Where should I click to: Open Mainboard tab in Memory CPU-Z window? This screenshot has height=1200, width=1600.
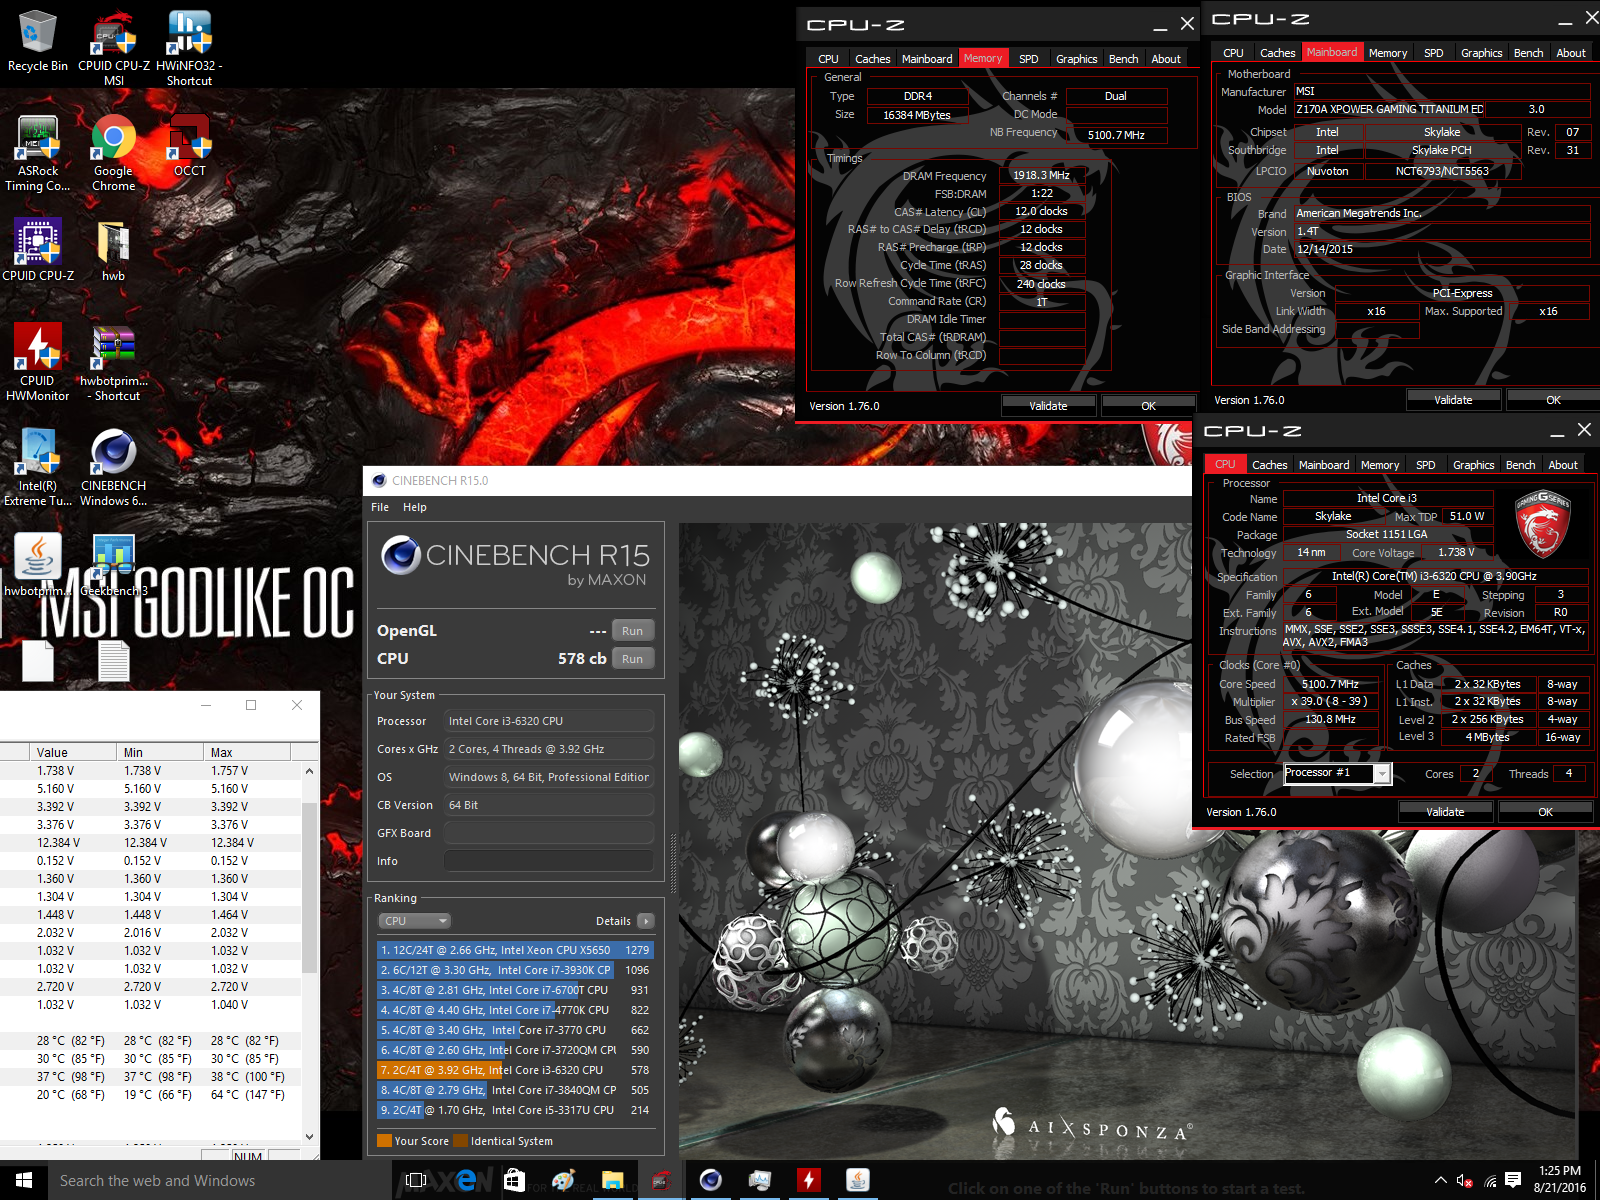pos(927,59)
